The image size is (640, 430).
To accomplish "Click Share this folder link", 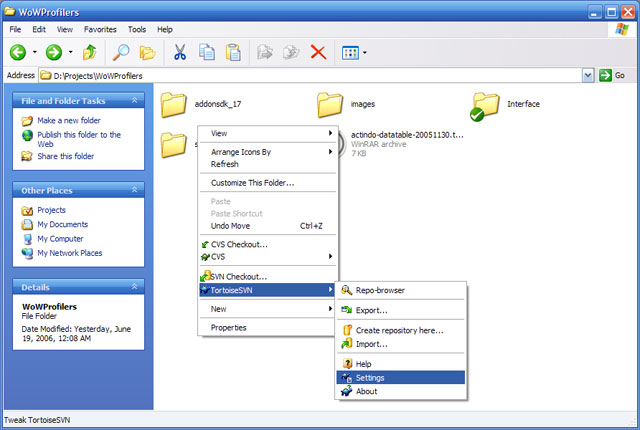I will (x=65, y=156).
